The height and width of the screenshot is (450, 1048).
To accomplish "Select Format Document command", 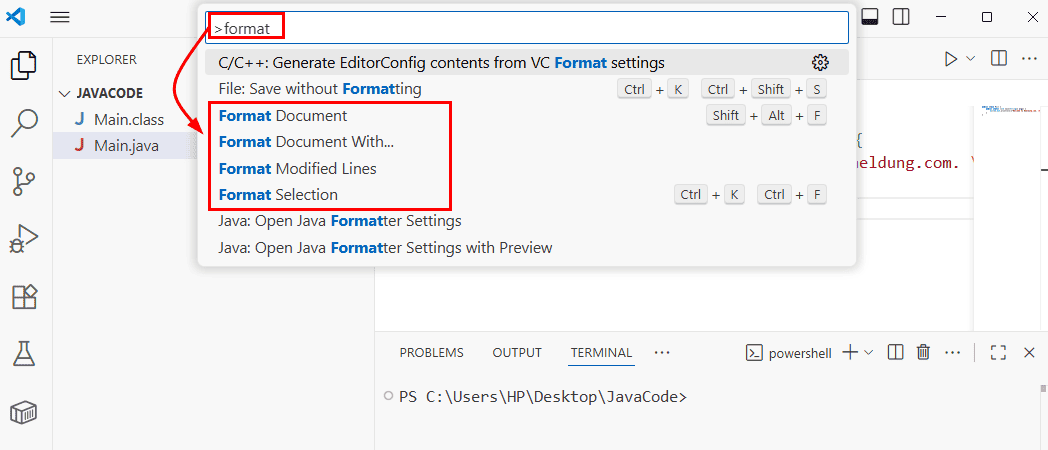I will (283, 115).
